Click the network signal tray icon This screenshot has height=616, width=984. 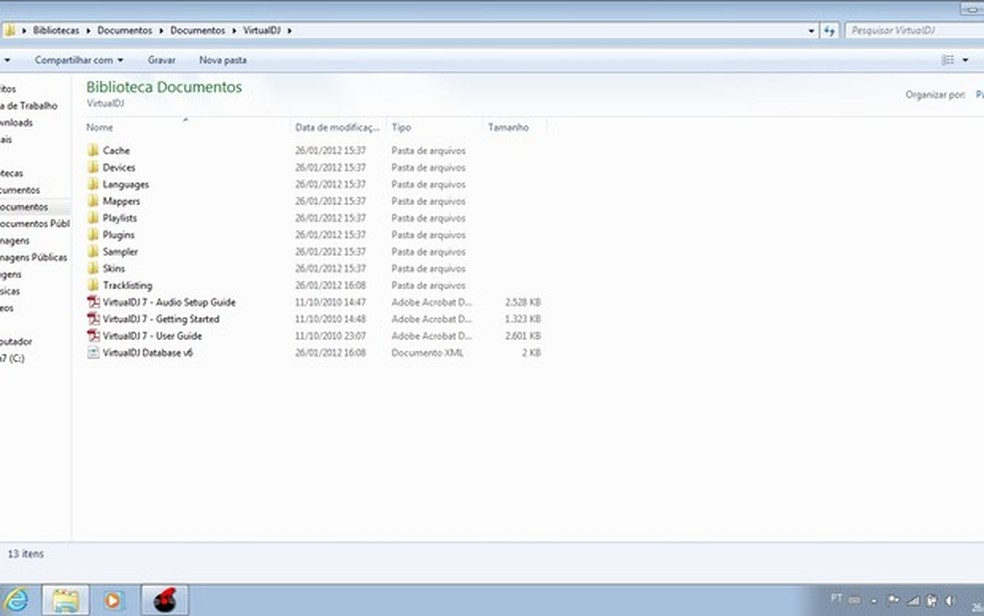click(x=913, y=600)
